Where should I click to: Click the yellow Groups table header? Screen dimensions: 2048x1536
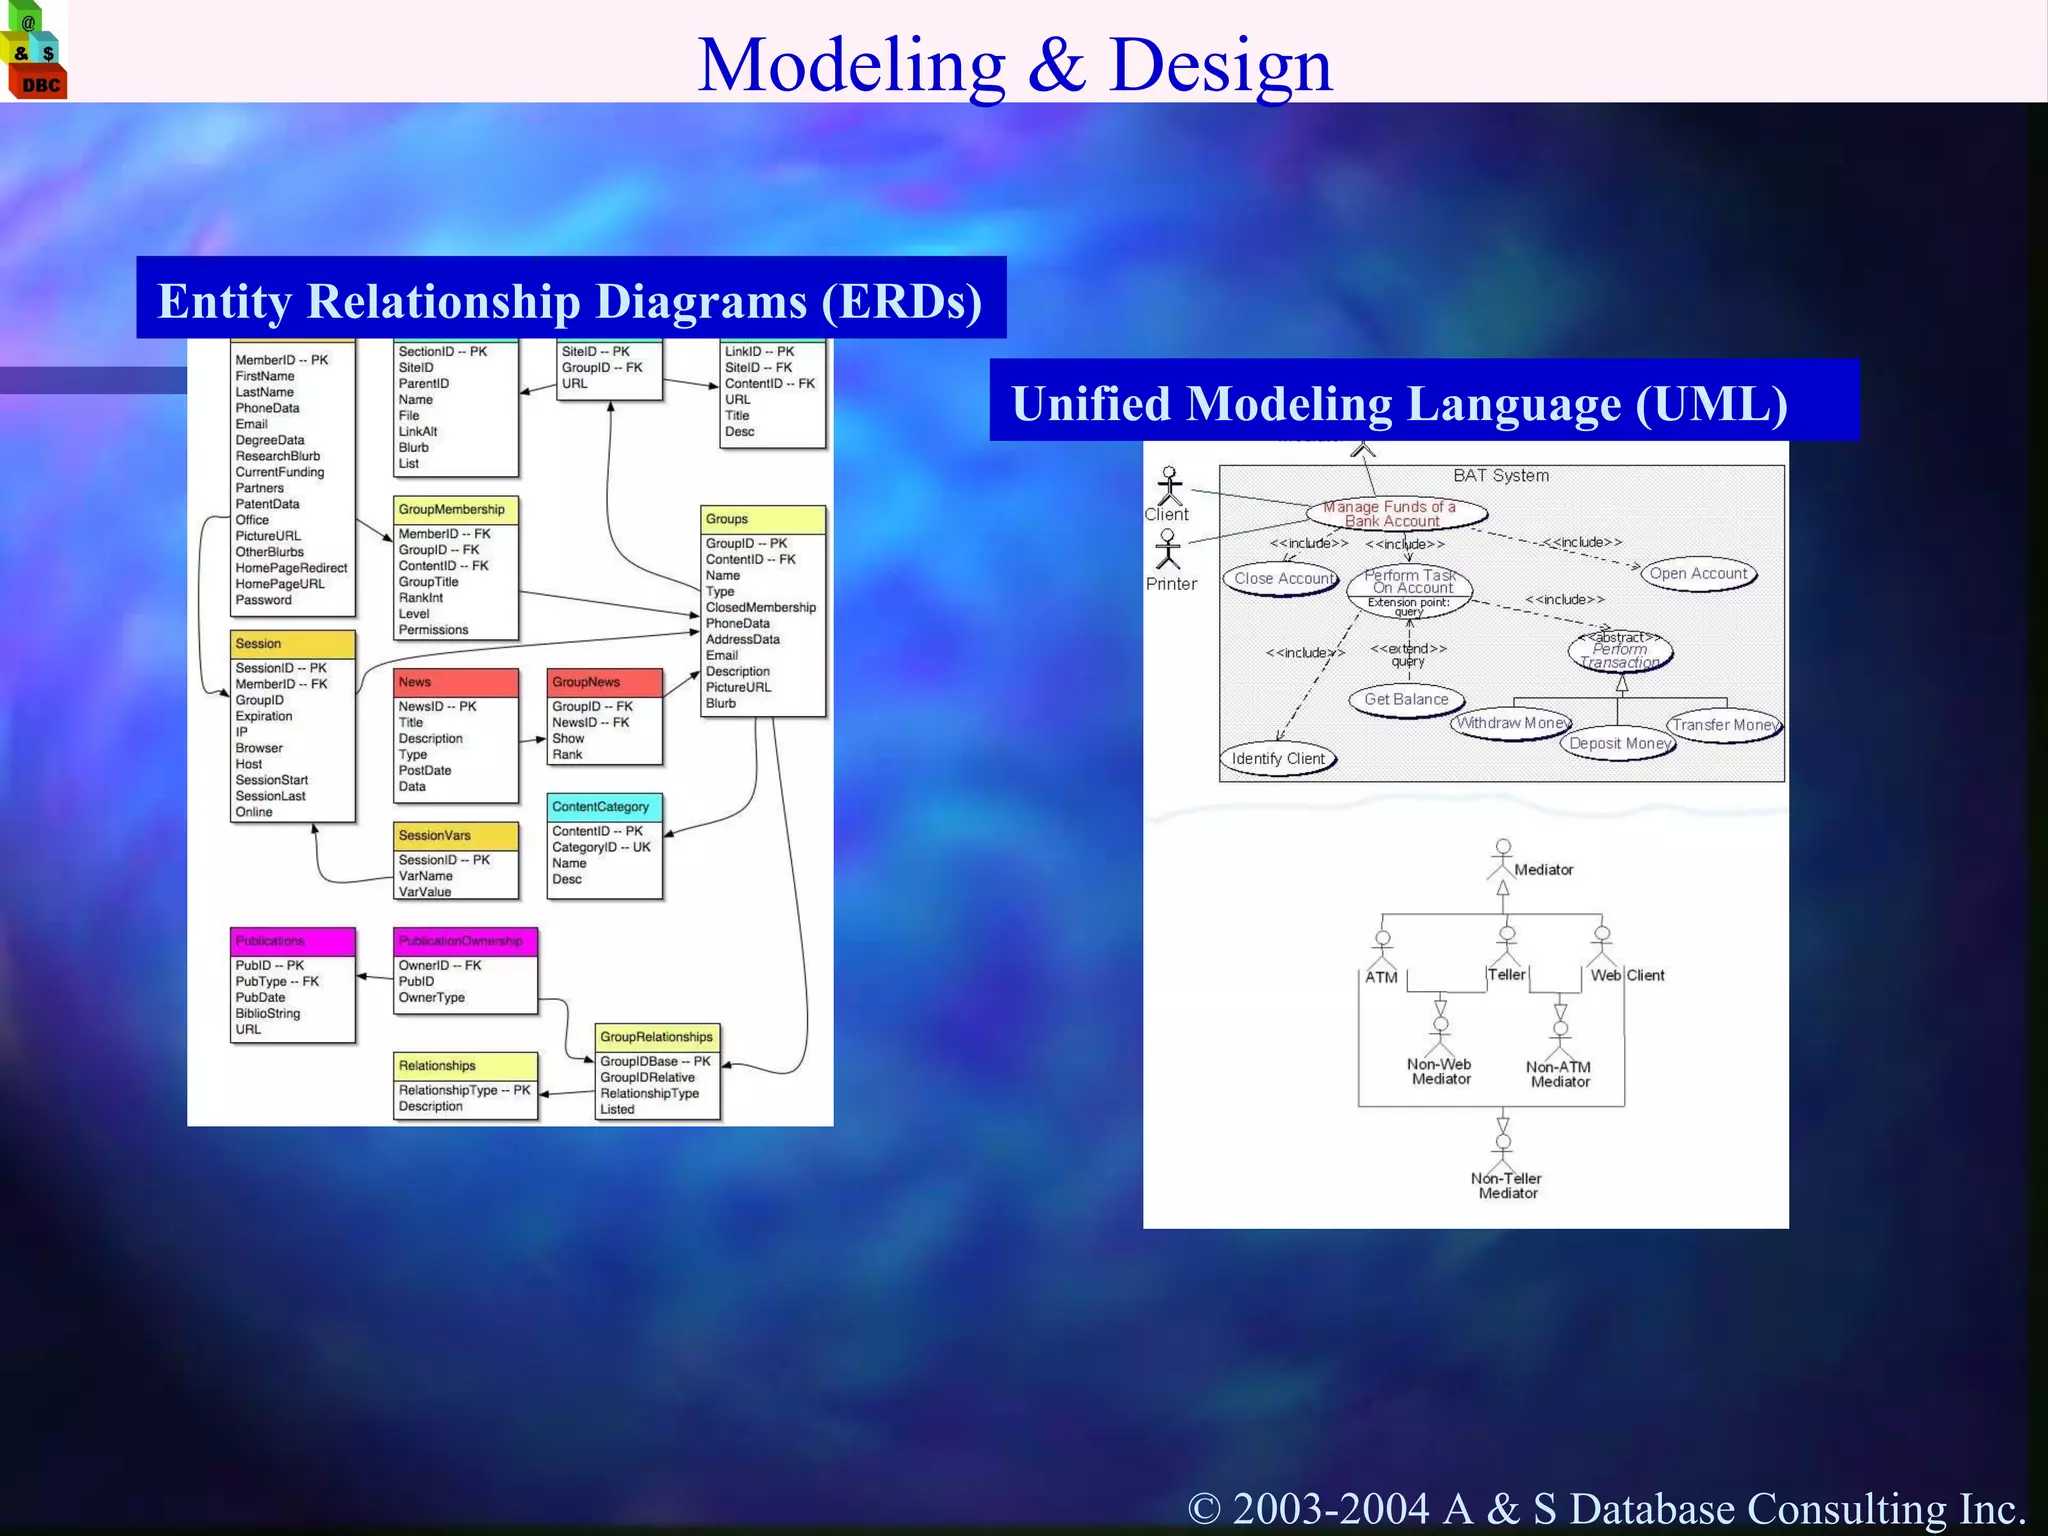point(763,519)
